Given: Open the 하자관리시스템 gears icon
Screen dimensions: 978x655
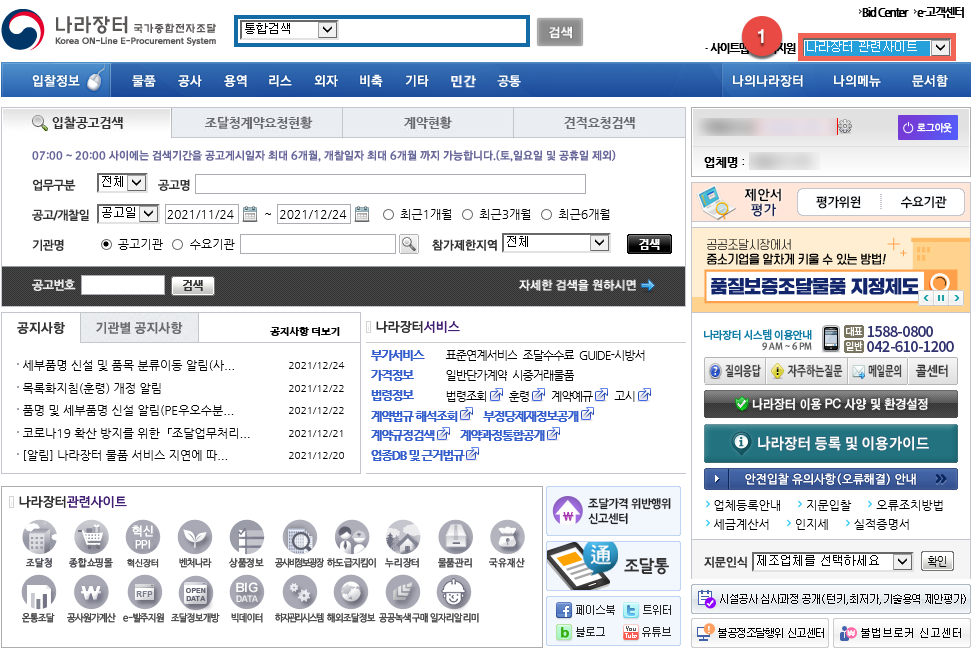Looking at the screenshot, I should click(299, 592).
